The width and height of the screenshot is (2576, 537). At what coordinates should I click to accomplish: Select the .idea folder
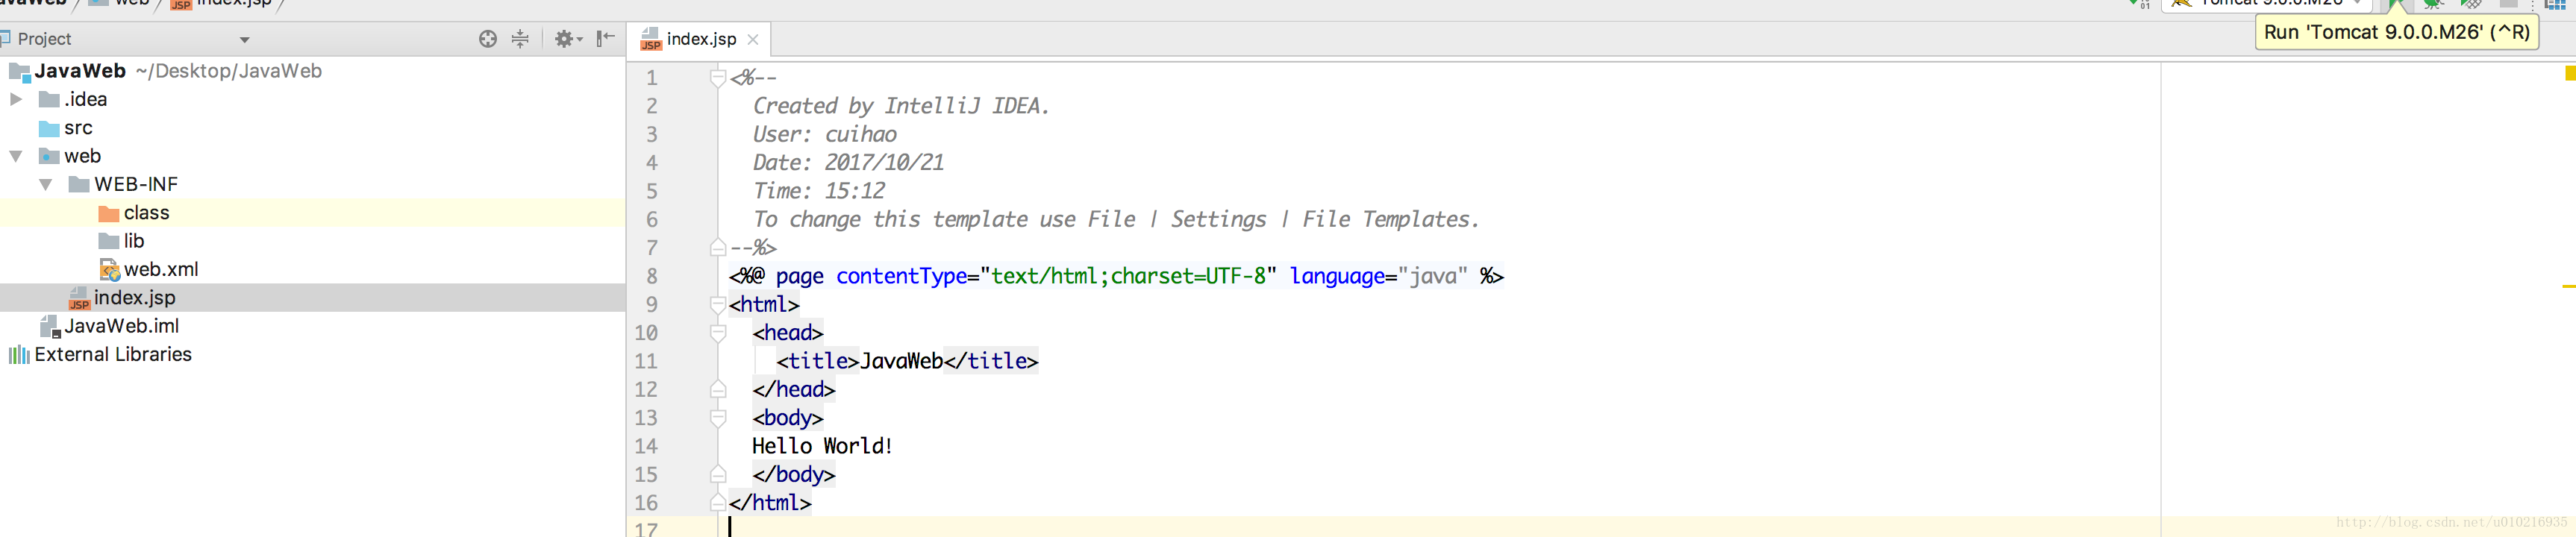[x=85, y=99]
